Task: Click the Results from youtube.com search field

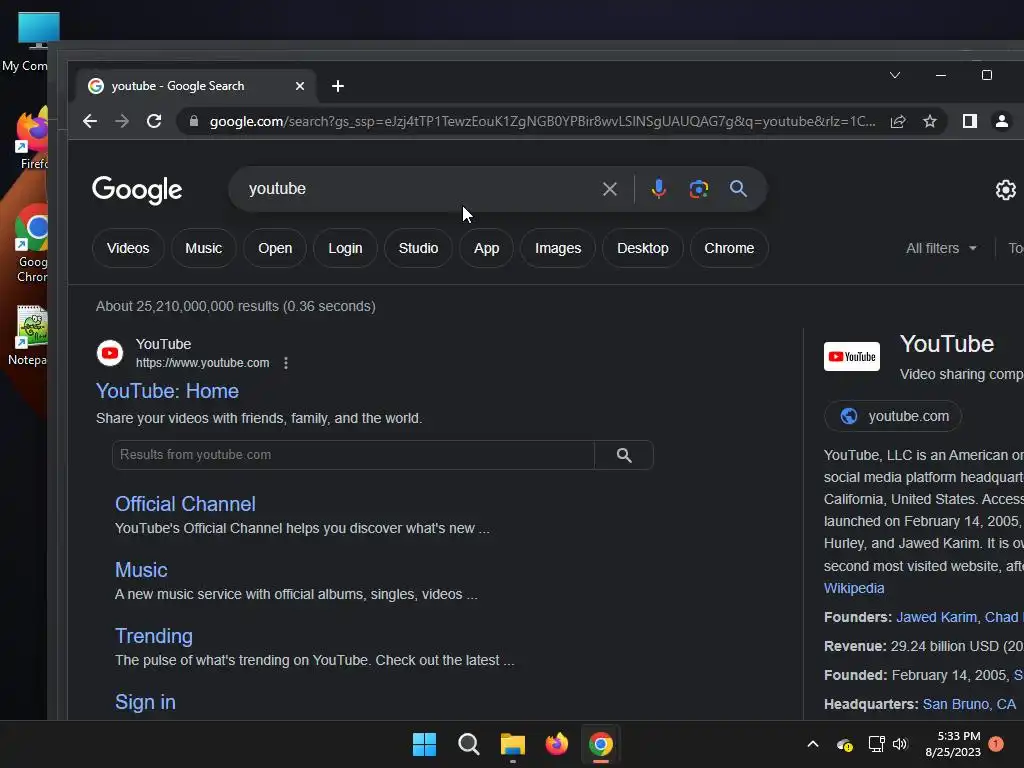Action: click(x=353, y=455)
